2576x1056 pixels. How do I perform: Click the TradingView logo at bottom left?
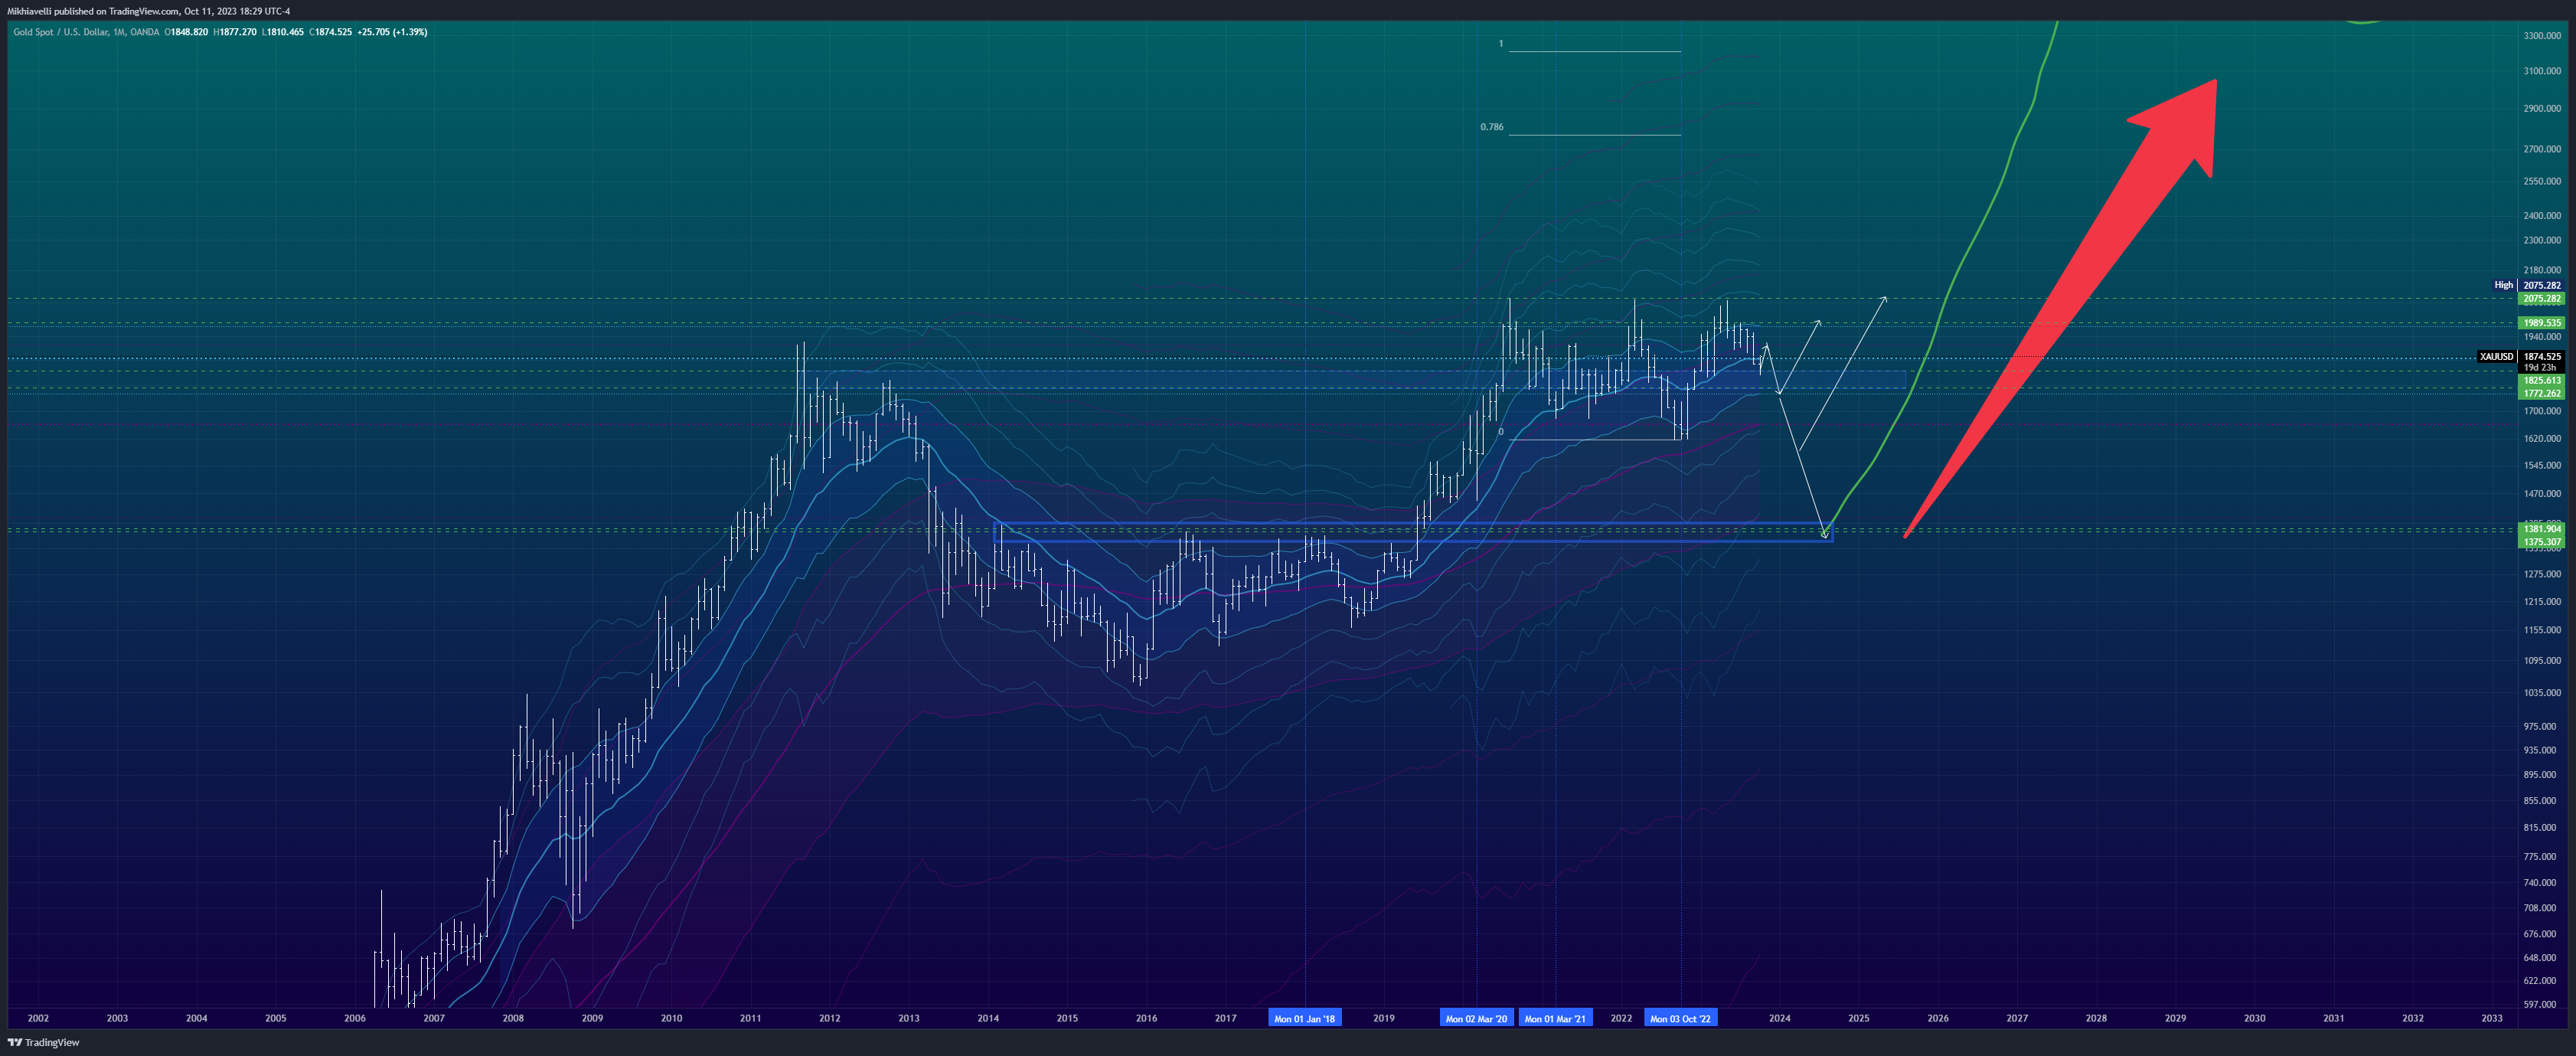(x=43, y=1042)
